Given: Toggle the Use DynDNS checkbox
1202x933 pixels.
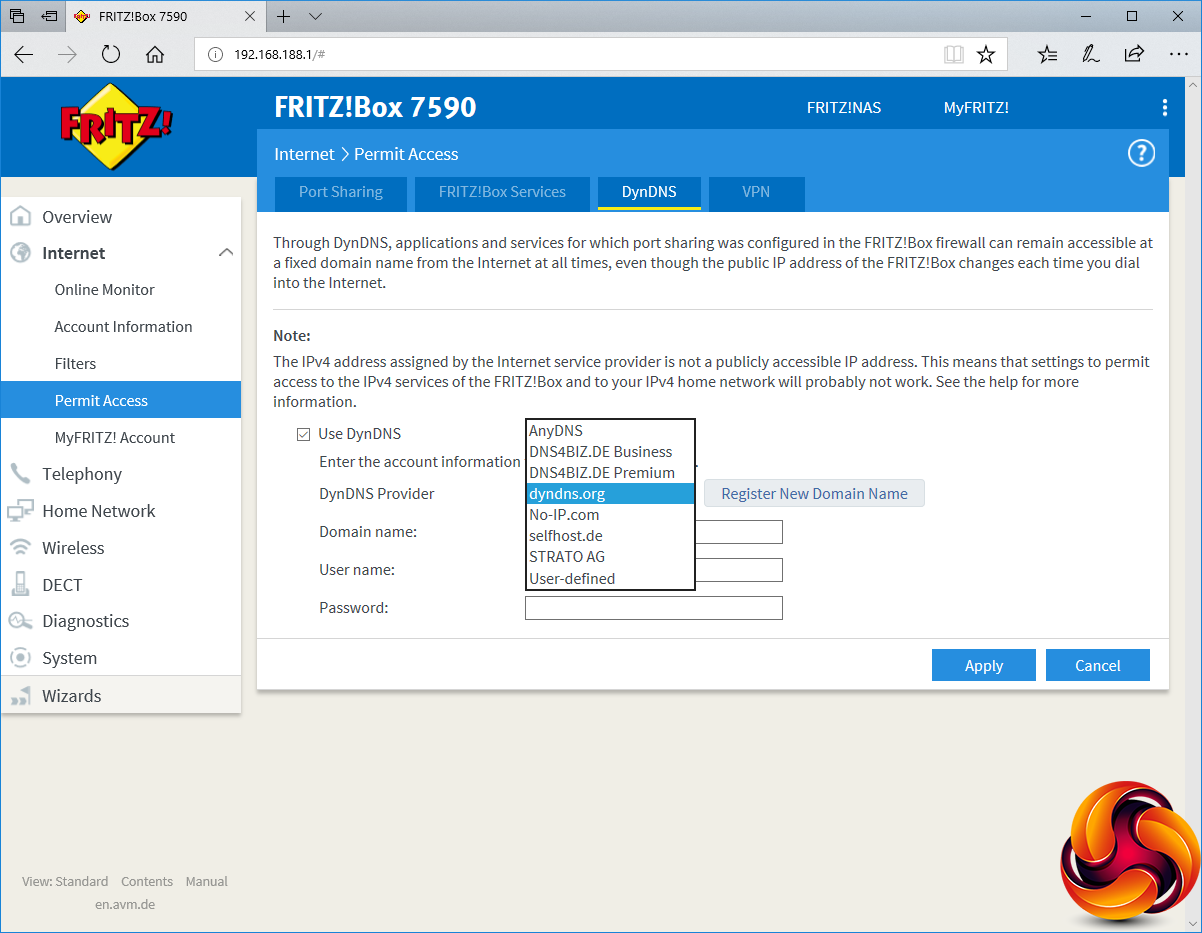Looking at the screenshot, I should point(303,434).
